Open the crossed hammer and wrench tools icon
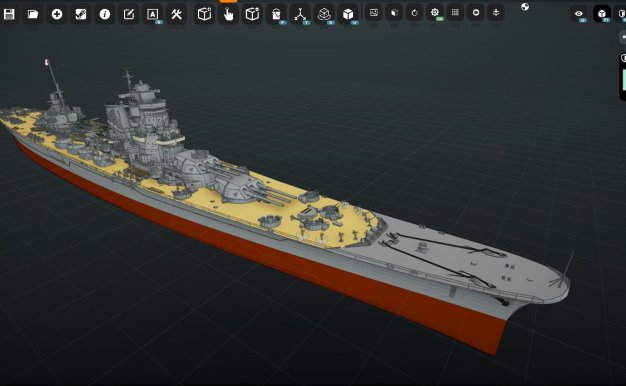Viewport: 626px width, 386px height. [x=176, y=14]
